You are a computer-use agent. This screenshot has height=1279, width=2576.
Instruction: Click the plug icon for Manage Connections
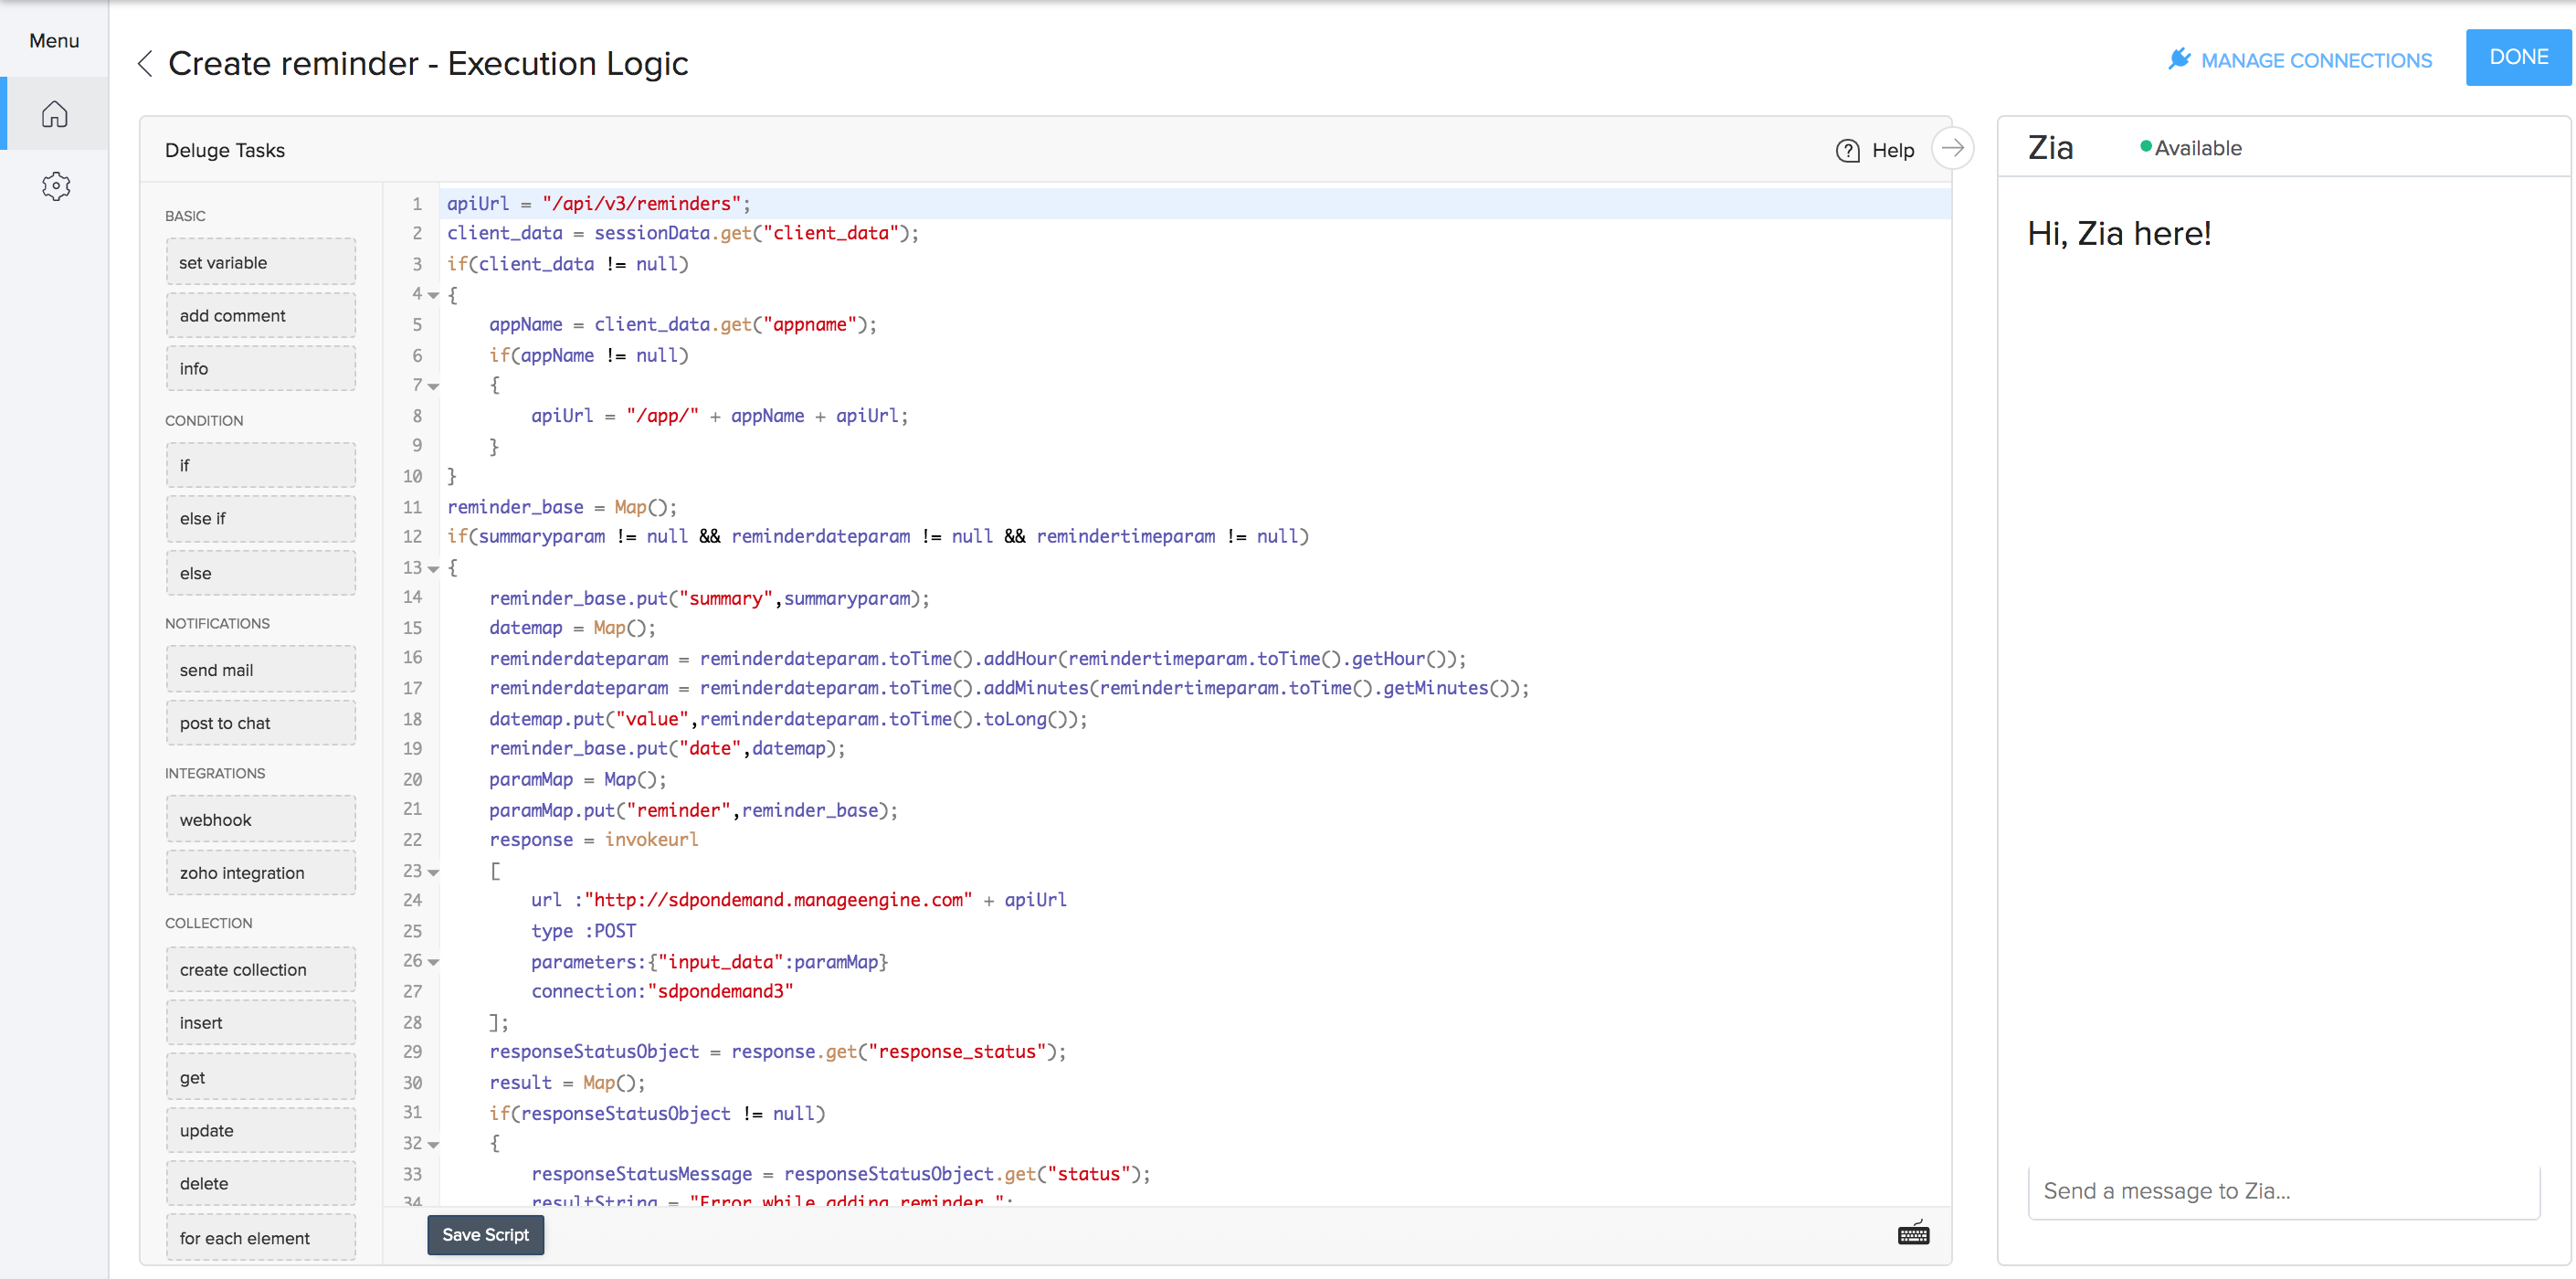[2179, 59]
